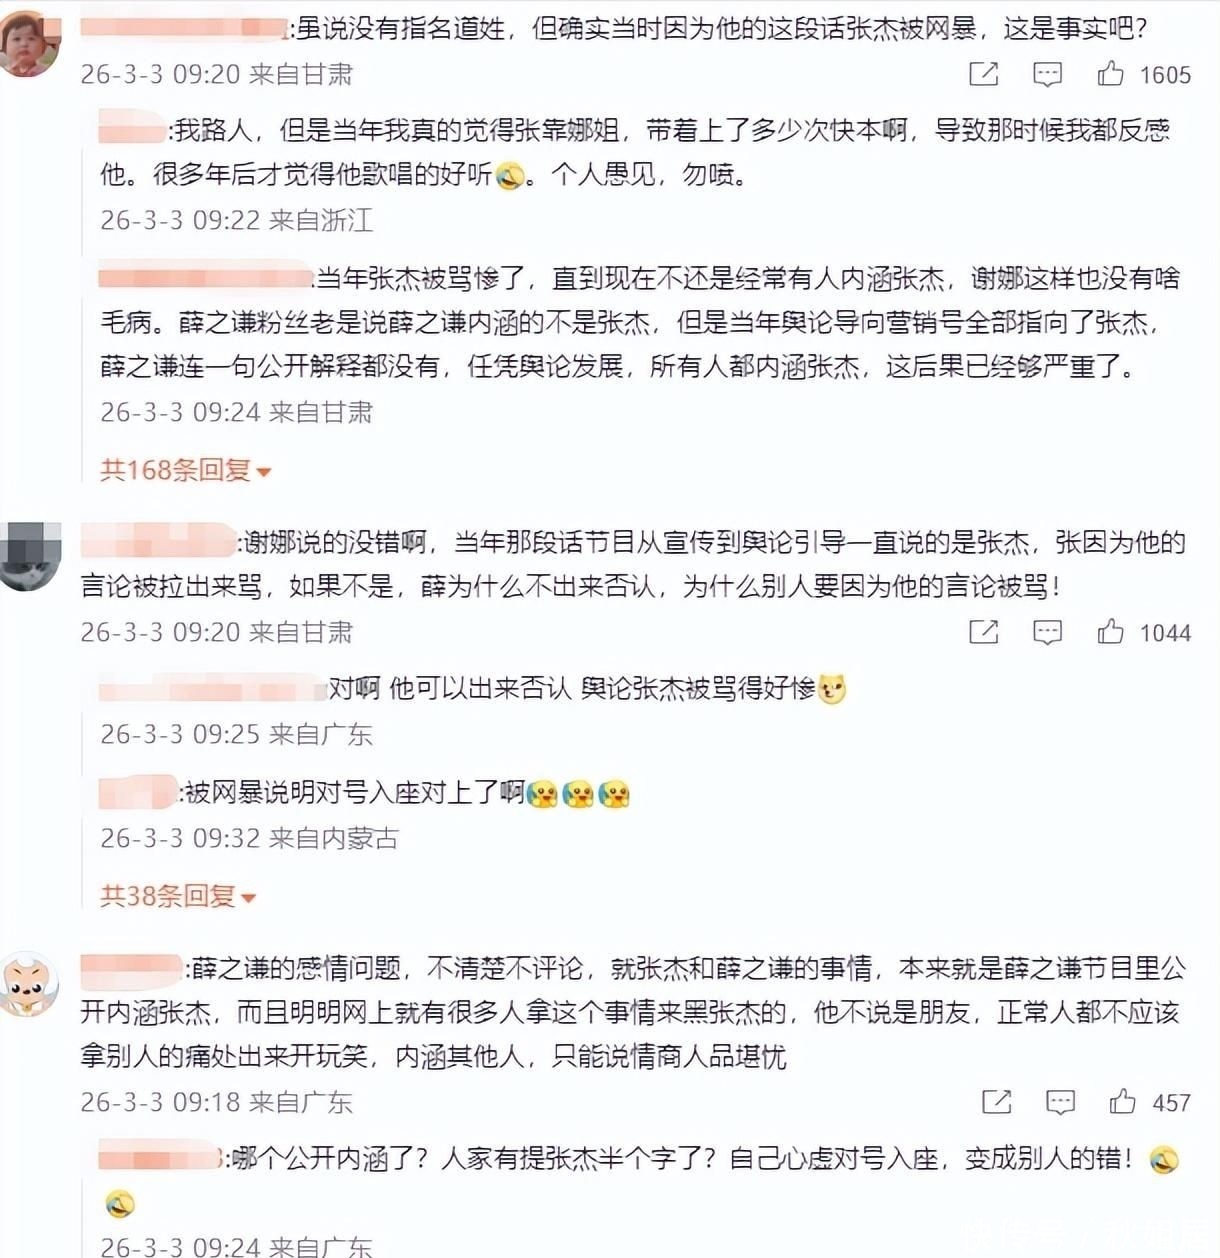
Task: Like the comment with 1605 likes
Action: [1110, 73]
